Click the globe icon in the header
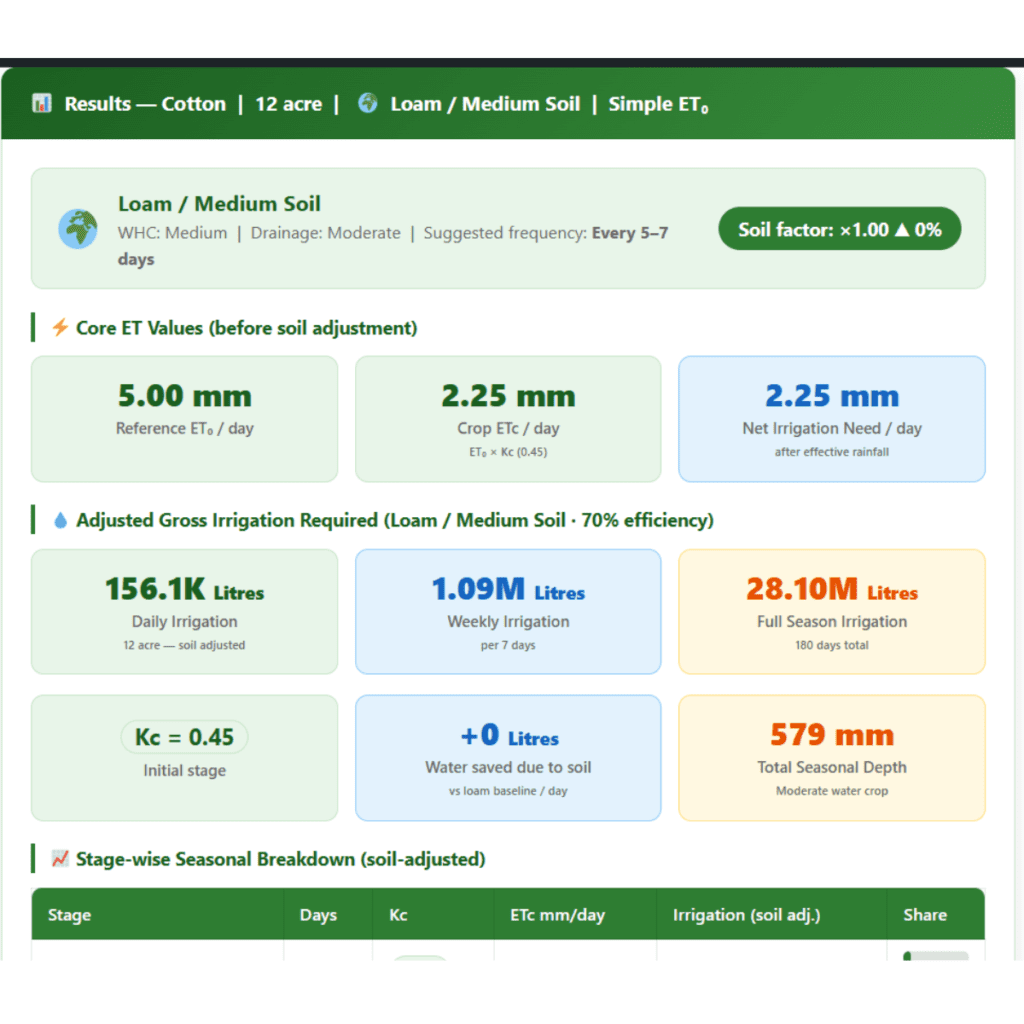Viewport: 1024px width, 1024px height. coord(368,103)
